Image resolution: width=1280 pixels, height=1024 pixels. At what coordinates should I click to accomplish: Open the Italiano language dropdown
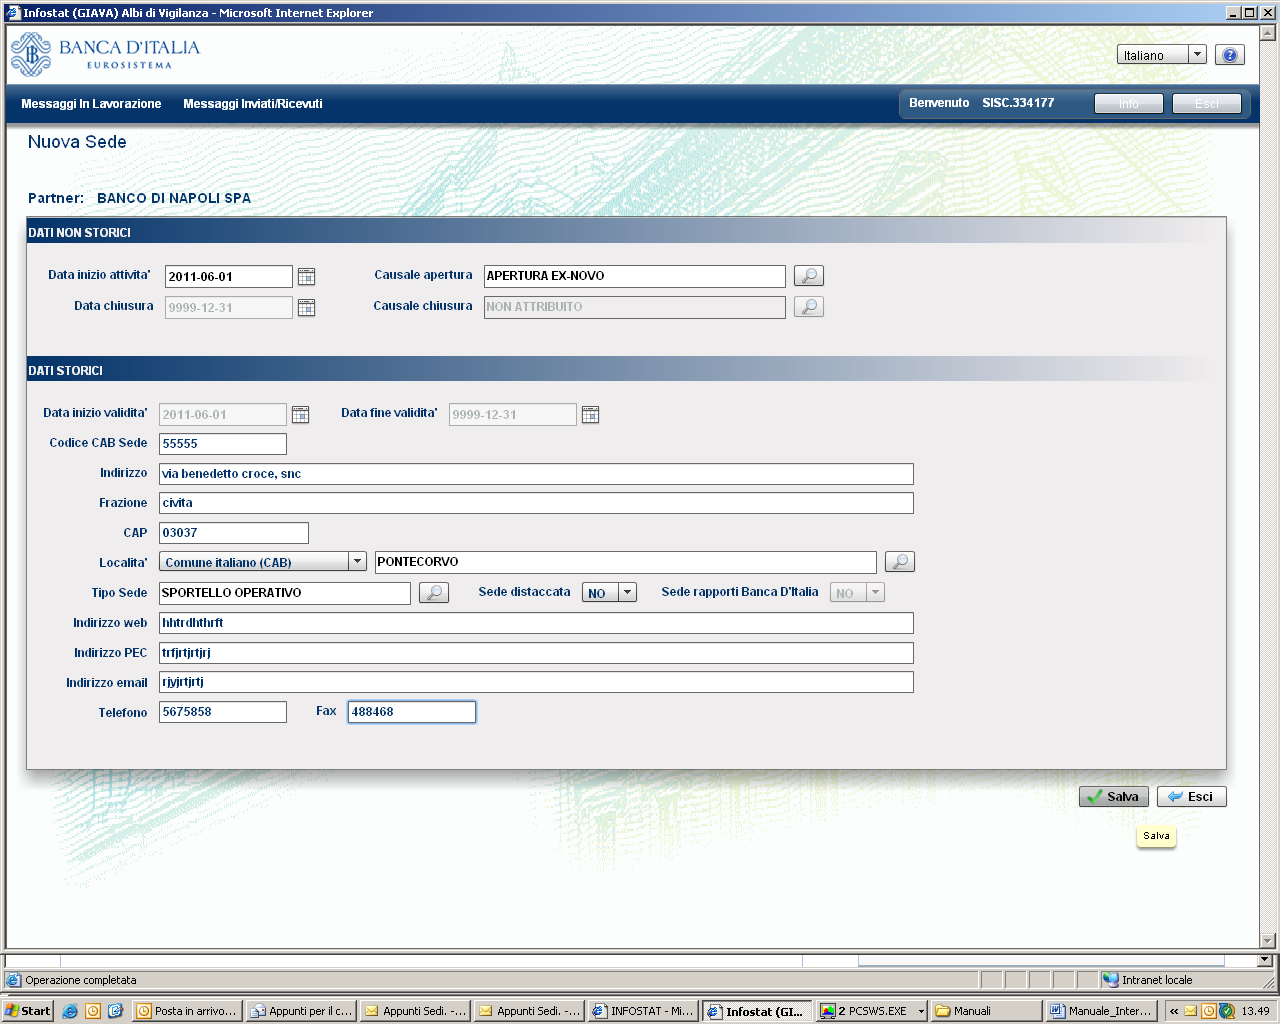(1162, 55)
